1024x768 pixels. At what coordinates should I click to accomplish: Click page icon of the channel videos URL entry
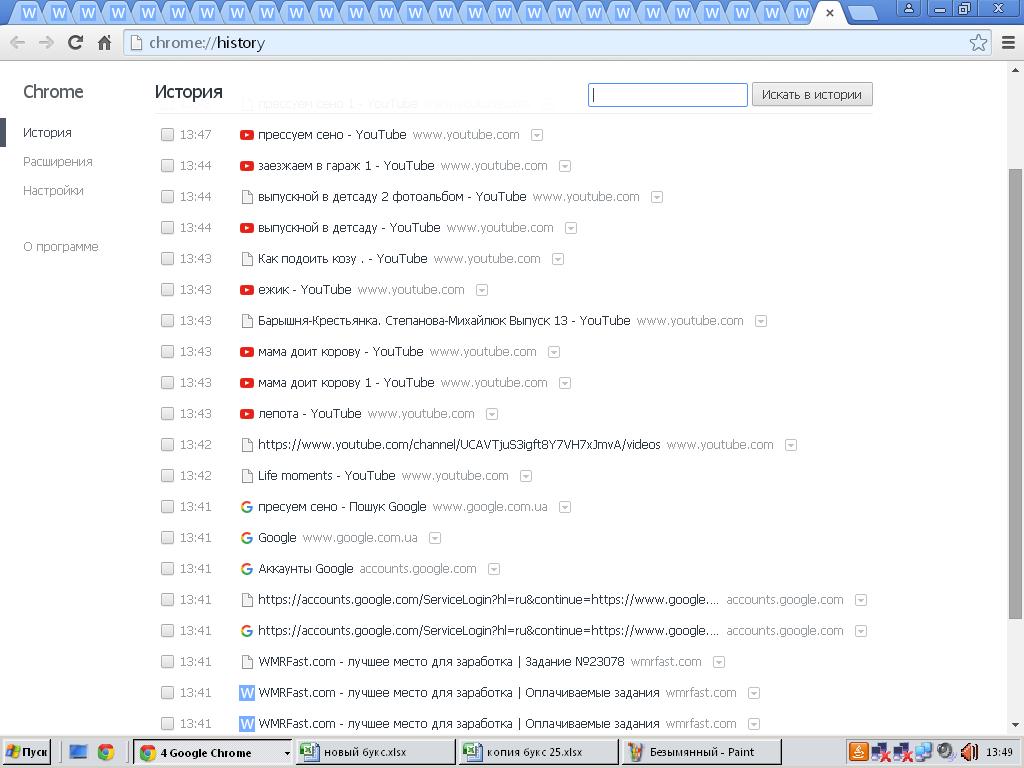pyautogui.click(x=247, y=445)
